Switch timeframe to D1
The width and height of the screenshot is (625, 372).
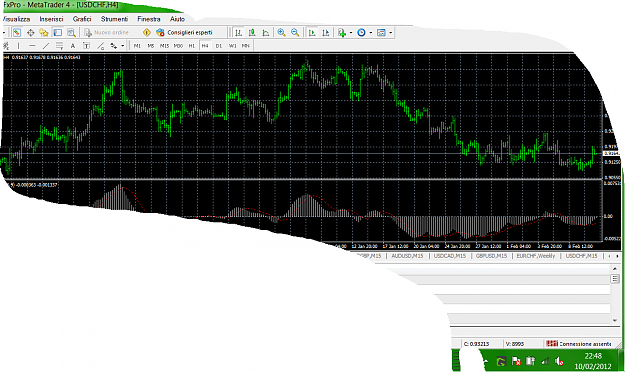(218, 46)
